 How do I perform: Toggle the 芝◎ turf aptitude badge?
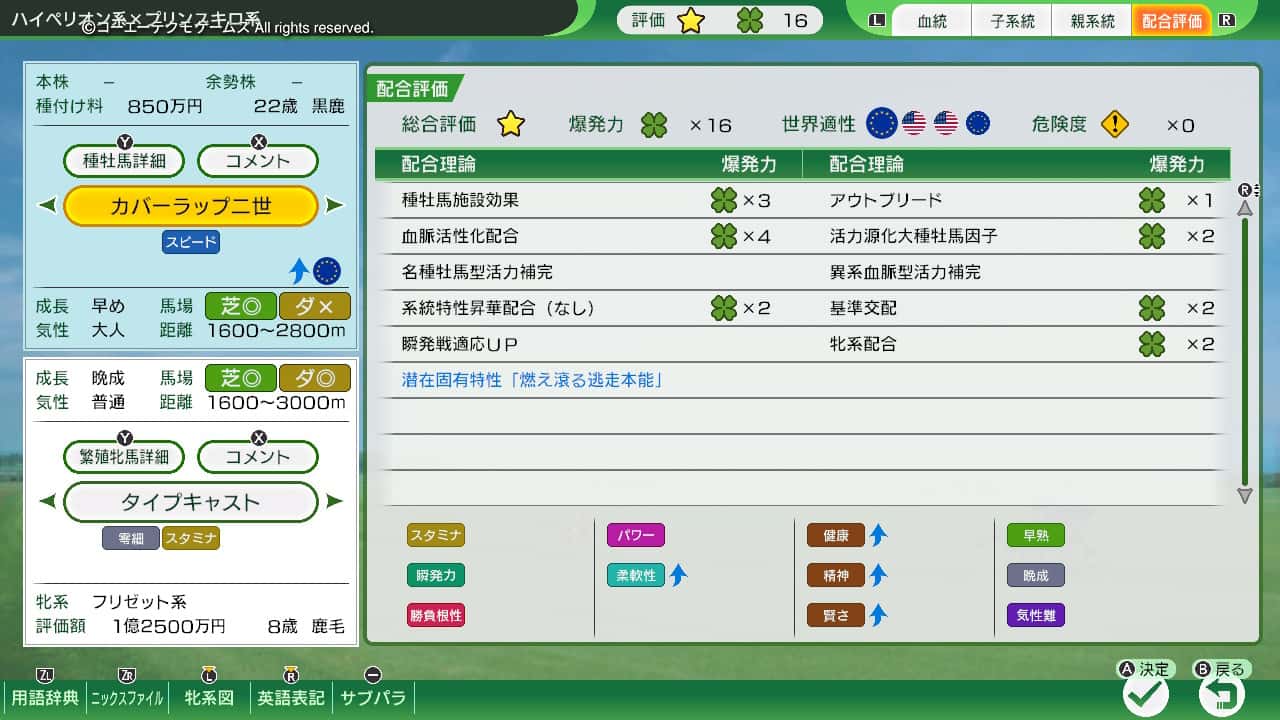tap(240, 306)
